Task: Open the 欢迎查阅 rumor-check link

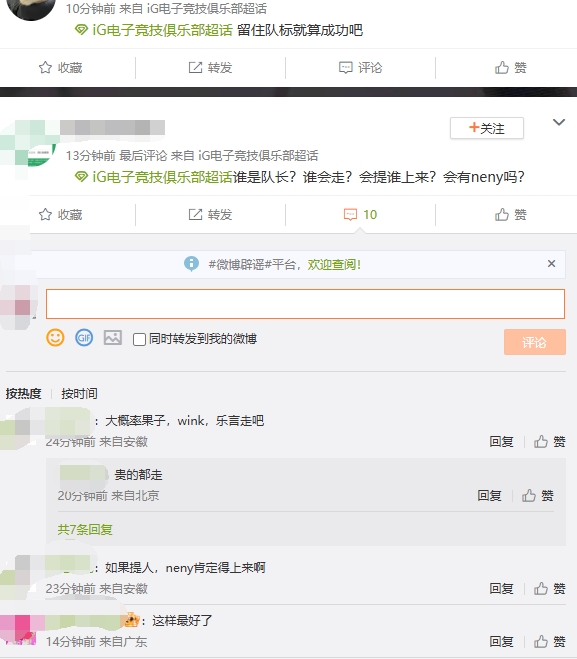Action: point(334,264)
